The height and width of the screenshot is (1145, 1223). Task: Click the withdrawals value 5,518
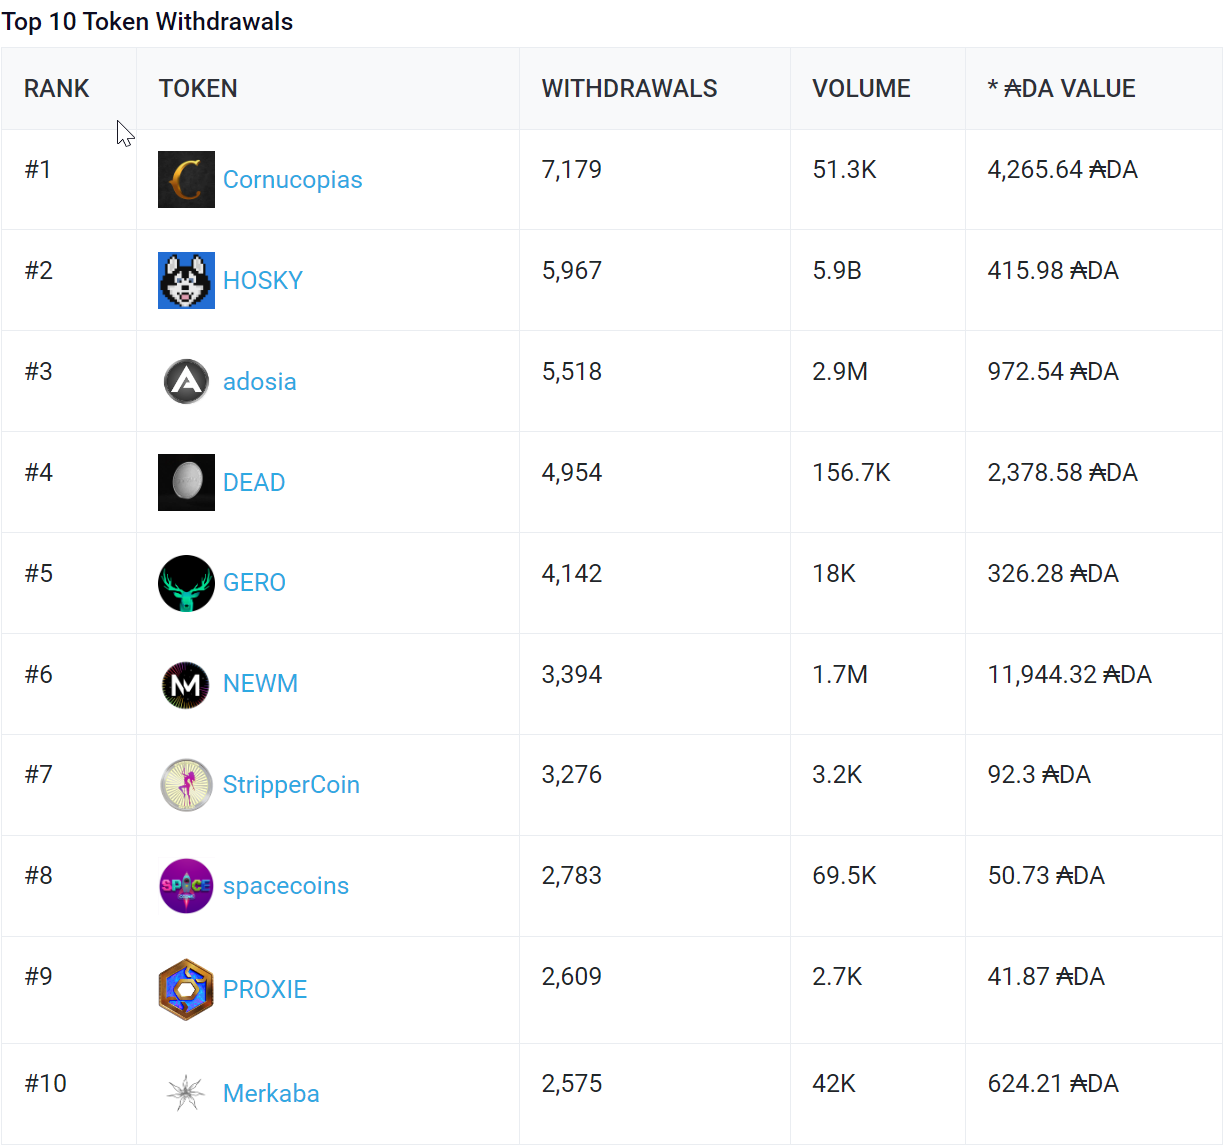click(x=572, y=372)
